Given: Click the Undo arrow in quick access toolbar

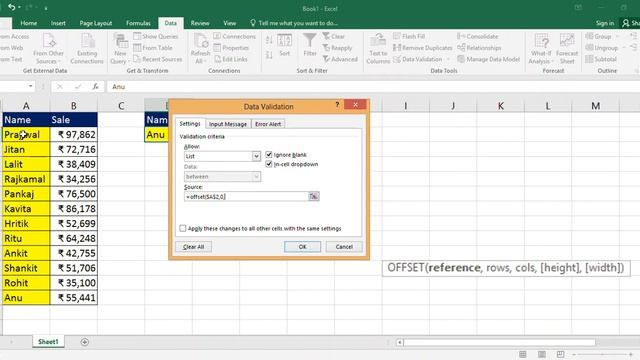Looking at the screenshot, I should pos(11,7).
